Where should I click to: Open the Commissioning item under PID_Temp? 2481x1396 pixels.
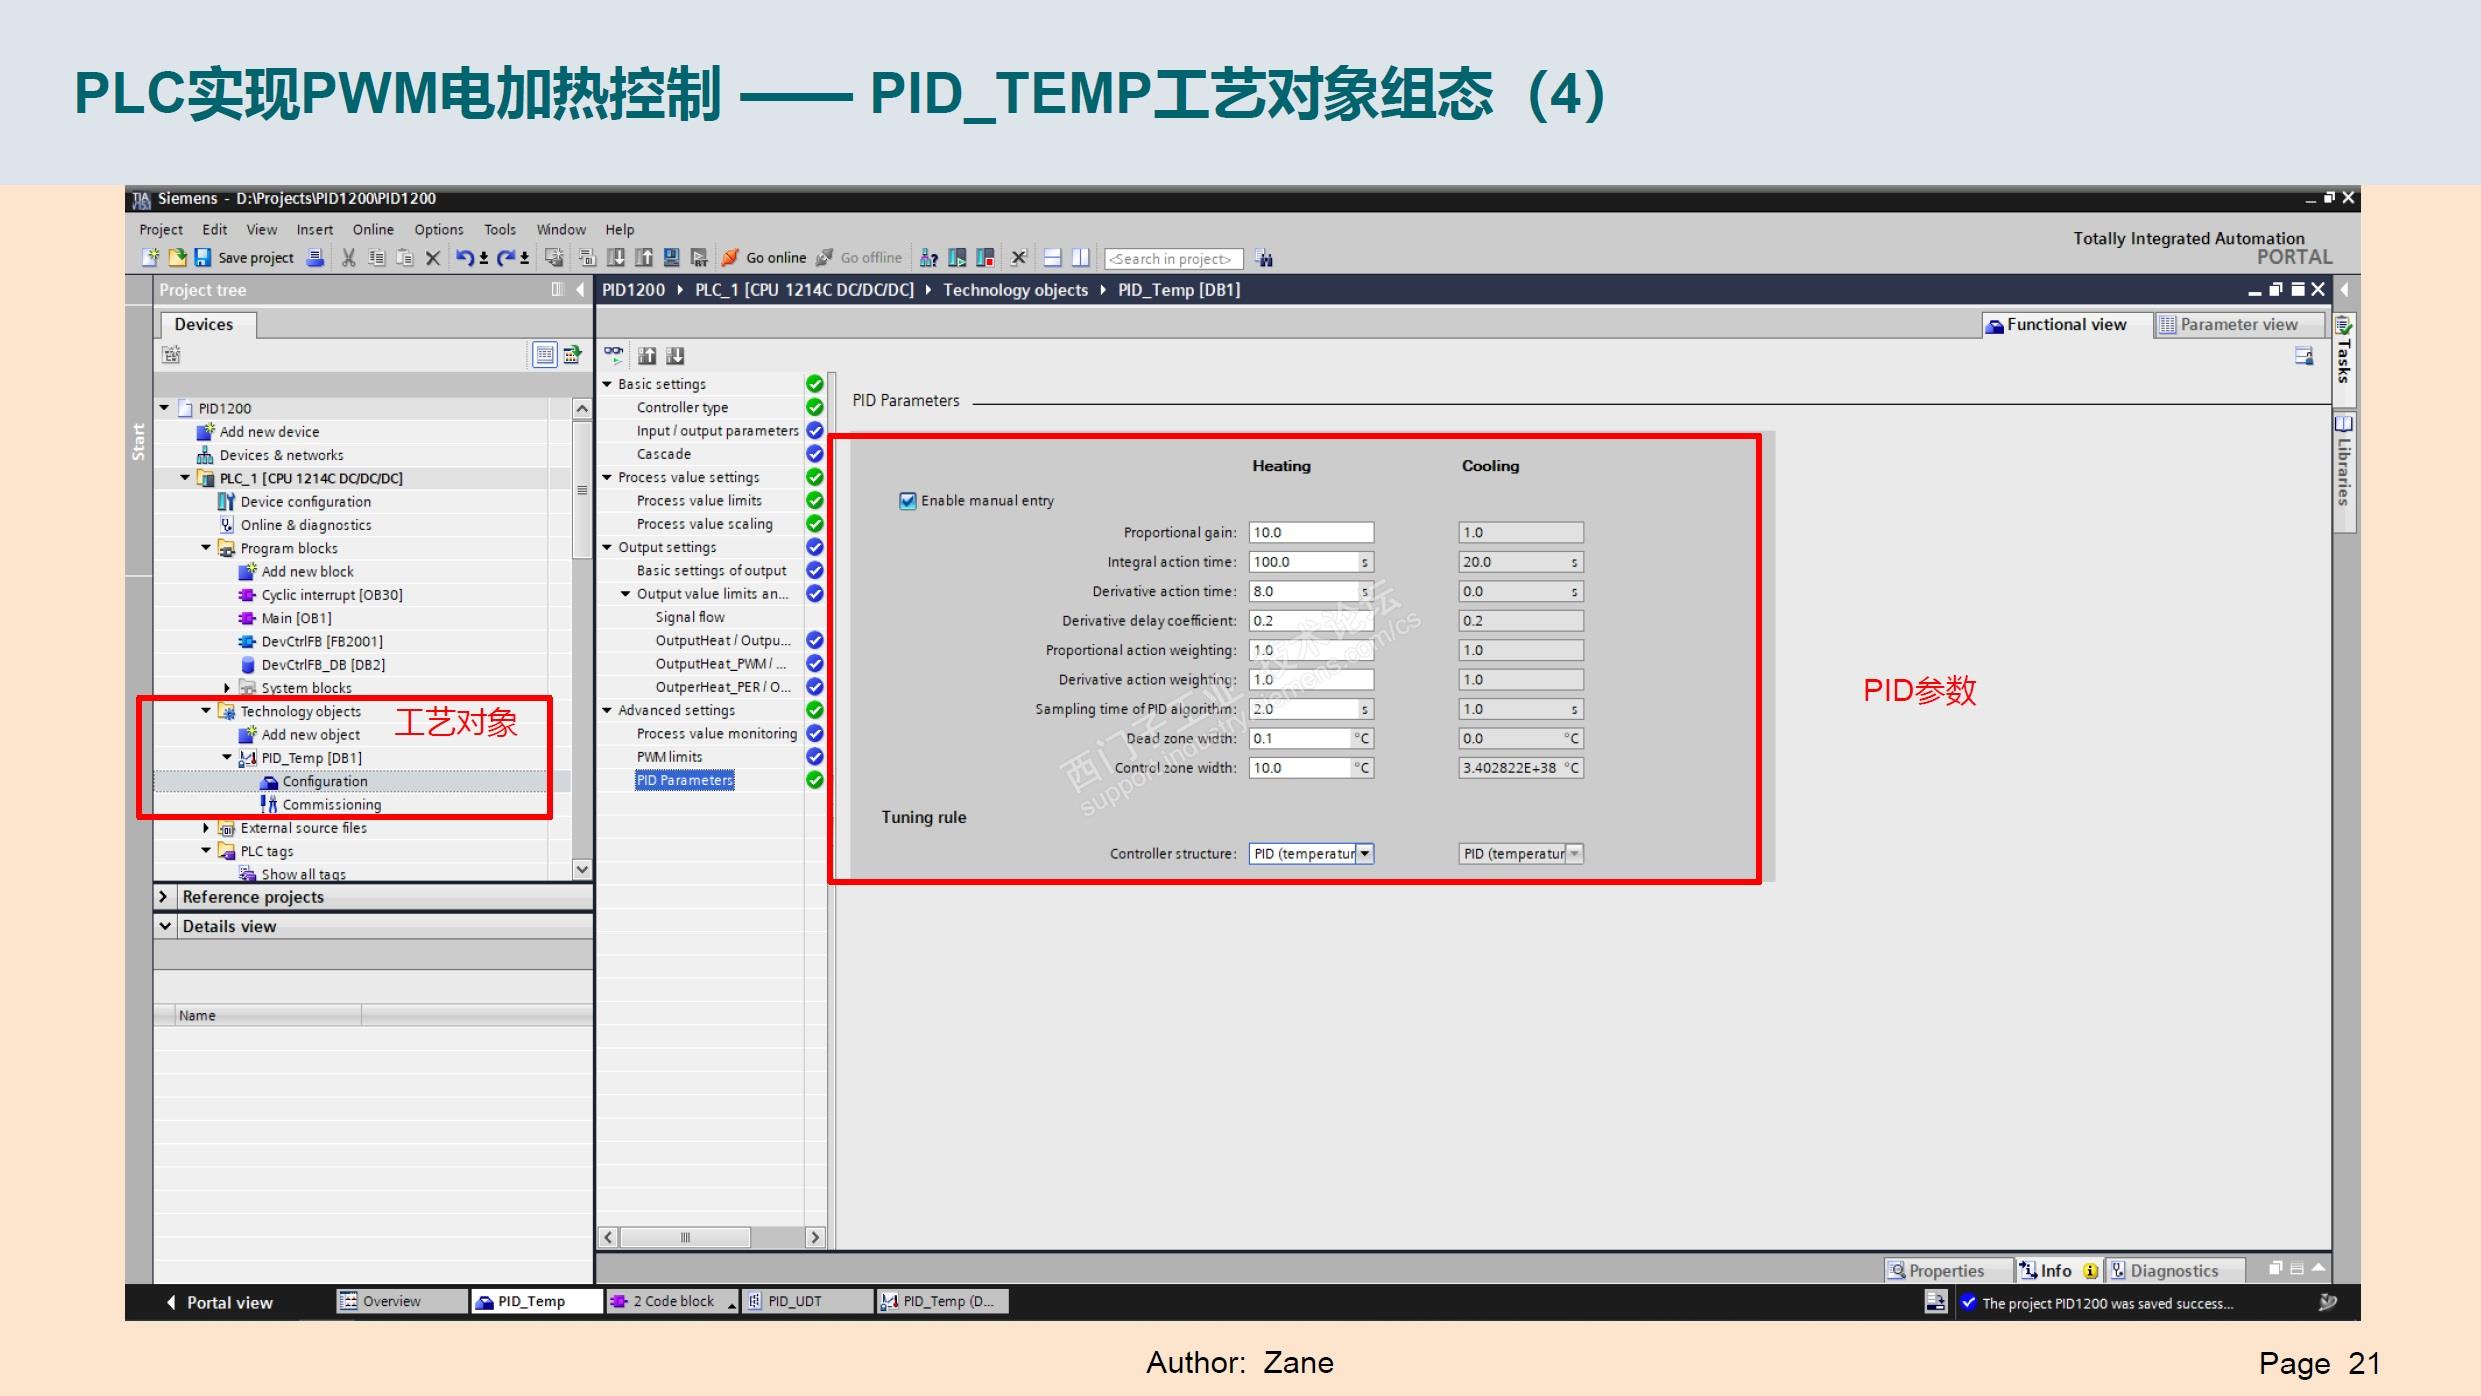[x=331, y=805]
